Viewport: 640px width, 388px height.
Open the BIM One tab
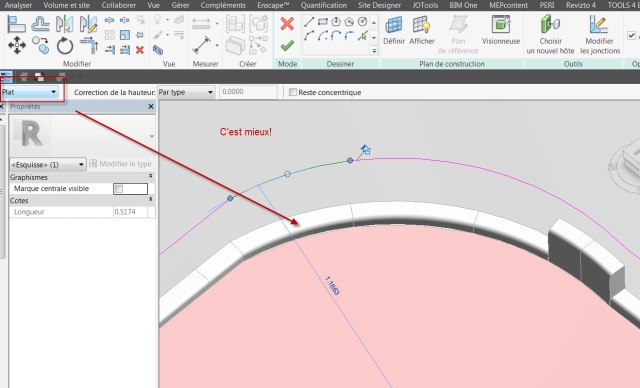pyautogui.click(x=463, y=5)
